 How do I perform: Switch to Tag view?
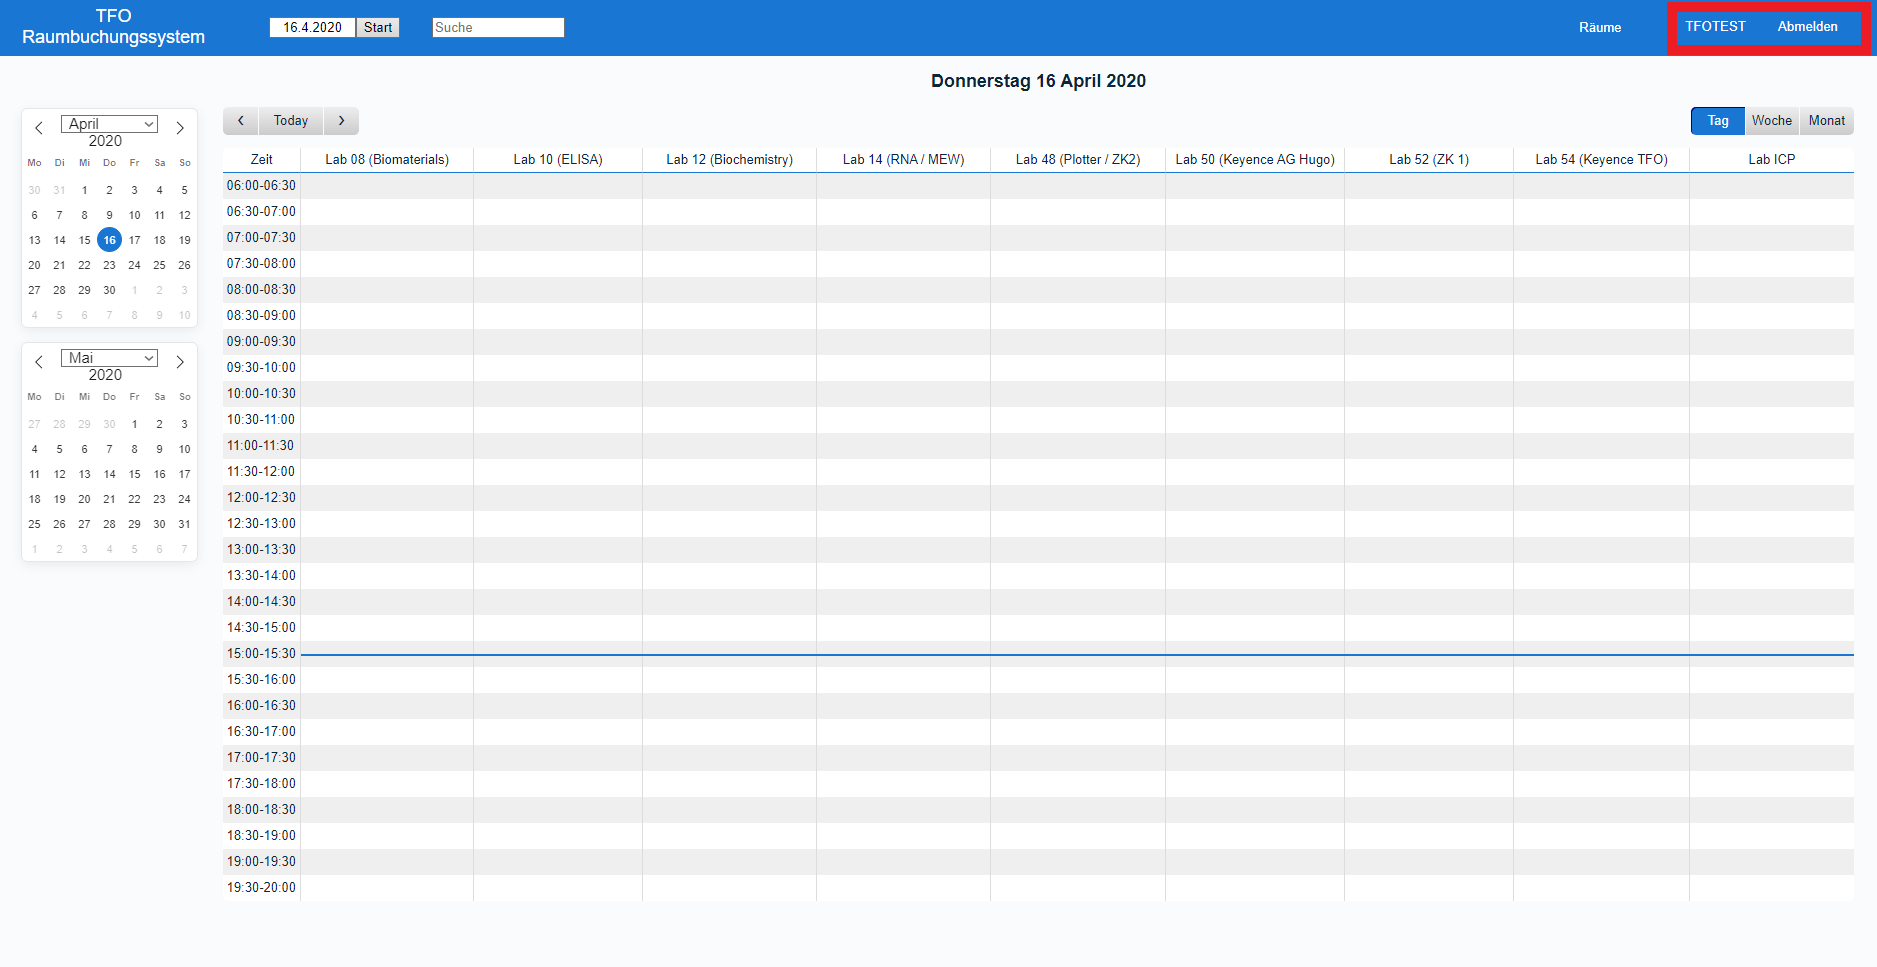point(1717,121)
